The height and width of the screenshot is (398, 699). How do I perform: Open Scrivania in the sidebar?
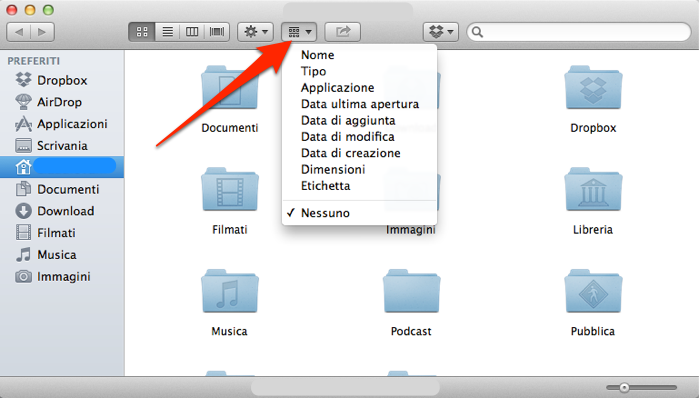coord(62,146)
